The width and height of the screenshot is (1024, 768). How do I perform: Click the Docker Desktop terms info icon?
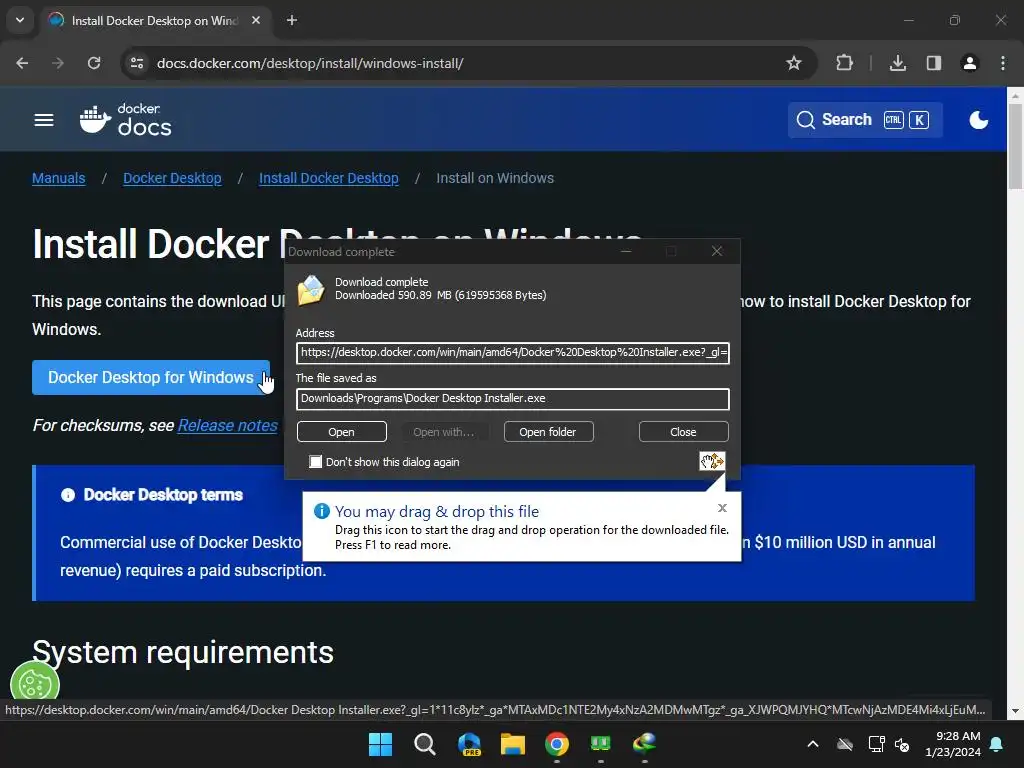[x=68, y=495]
